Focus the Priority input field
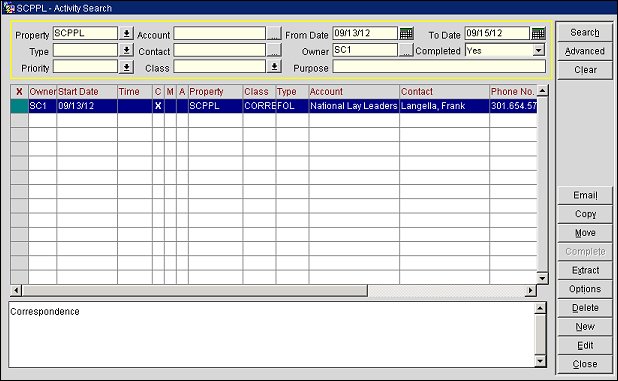This screenshot has width=618, height=381. click(85, 67)
